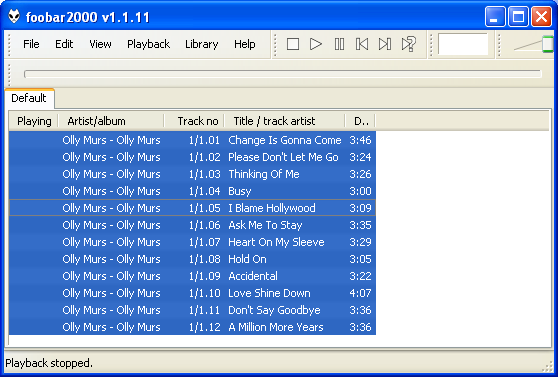Click the D.. duration column header
This screenshot has height=377, width=558.
click(360, 121)
